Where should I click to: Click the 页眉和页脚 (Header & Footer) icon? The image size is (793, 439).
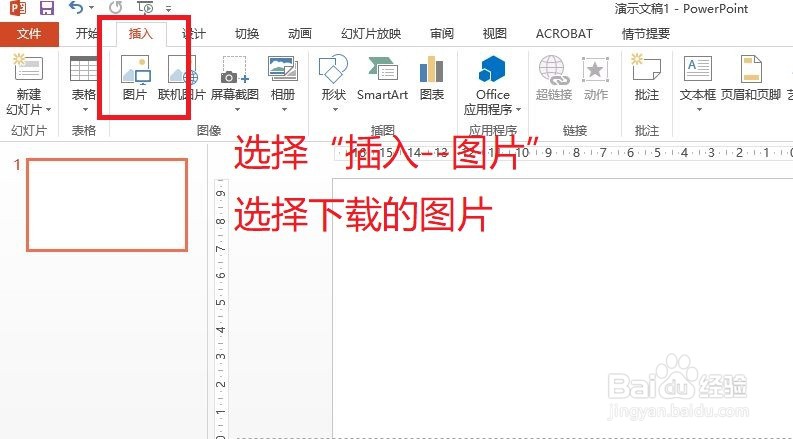pyautogui.click(x=751, y=69)
